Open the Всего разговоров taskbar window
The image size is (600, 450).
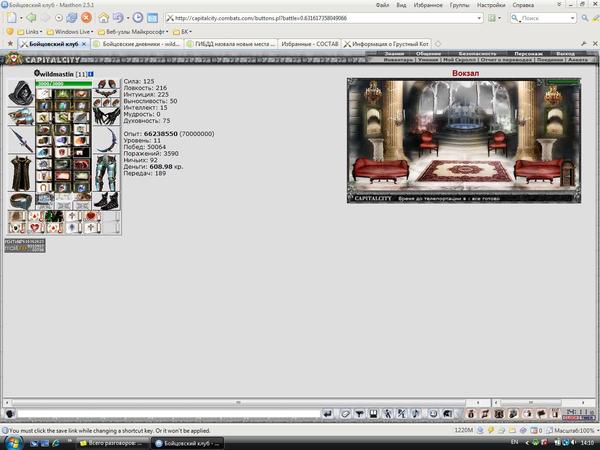111,443
